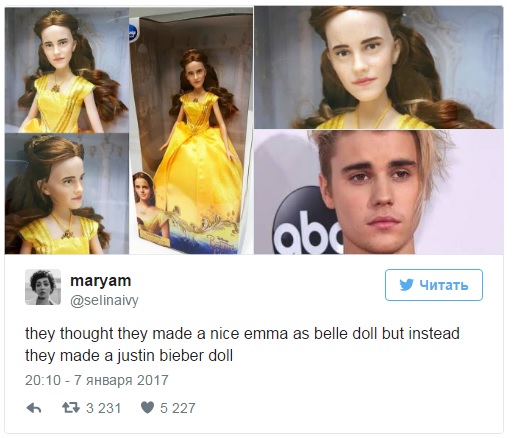The width and height of the screenshot is (514, 438).
Task: Open boxed doll in yellow gown photo
Action: (x=191, y=131)
